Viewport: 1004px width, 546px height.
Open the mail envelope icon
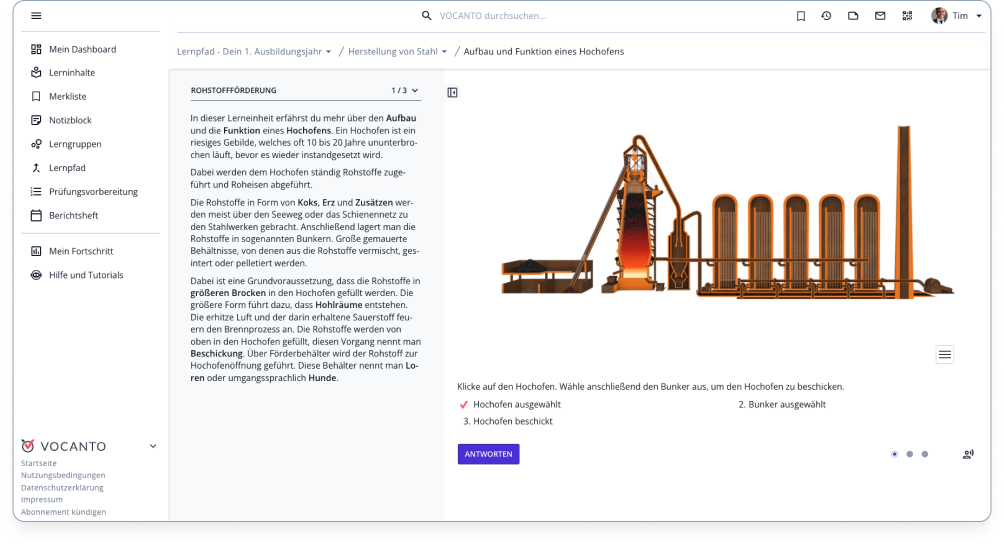pos(880,16)
